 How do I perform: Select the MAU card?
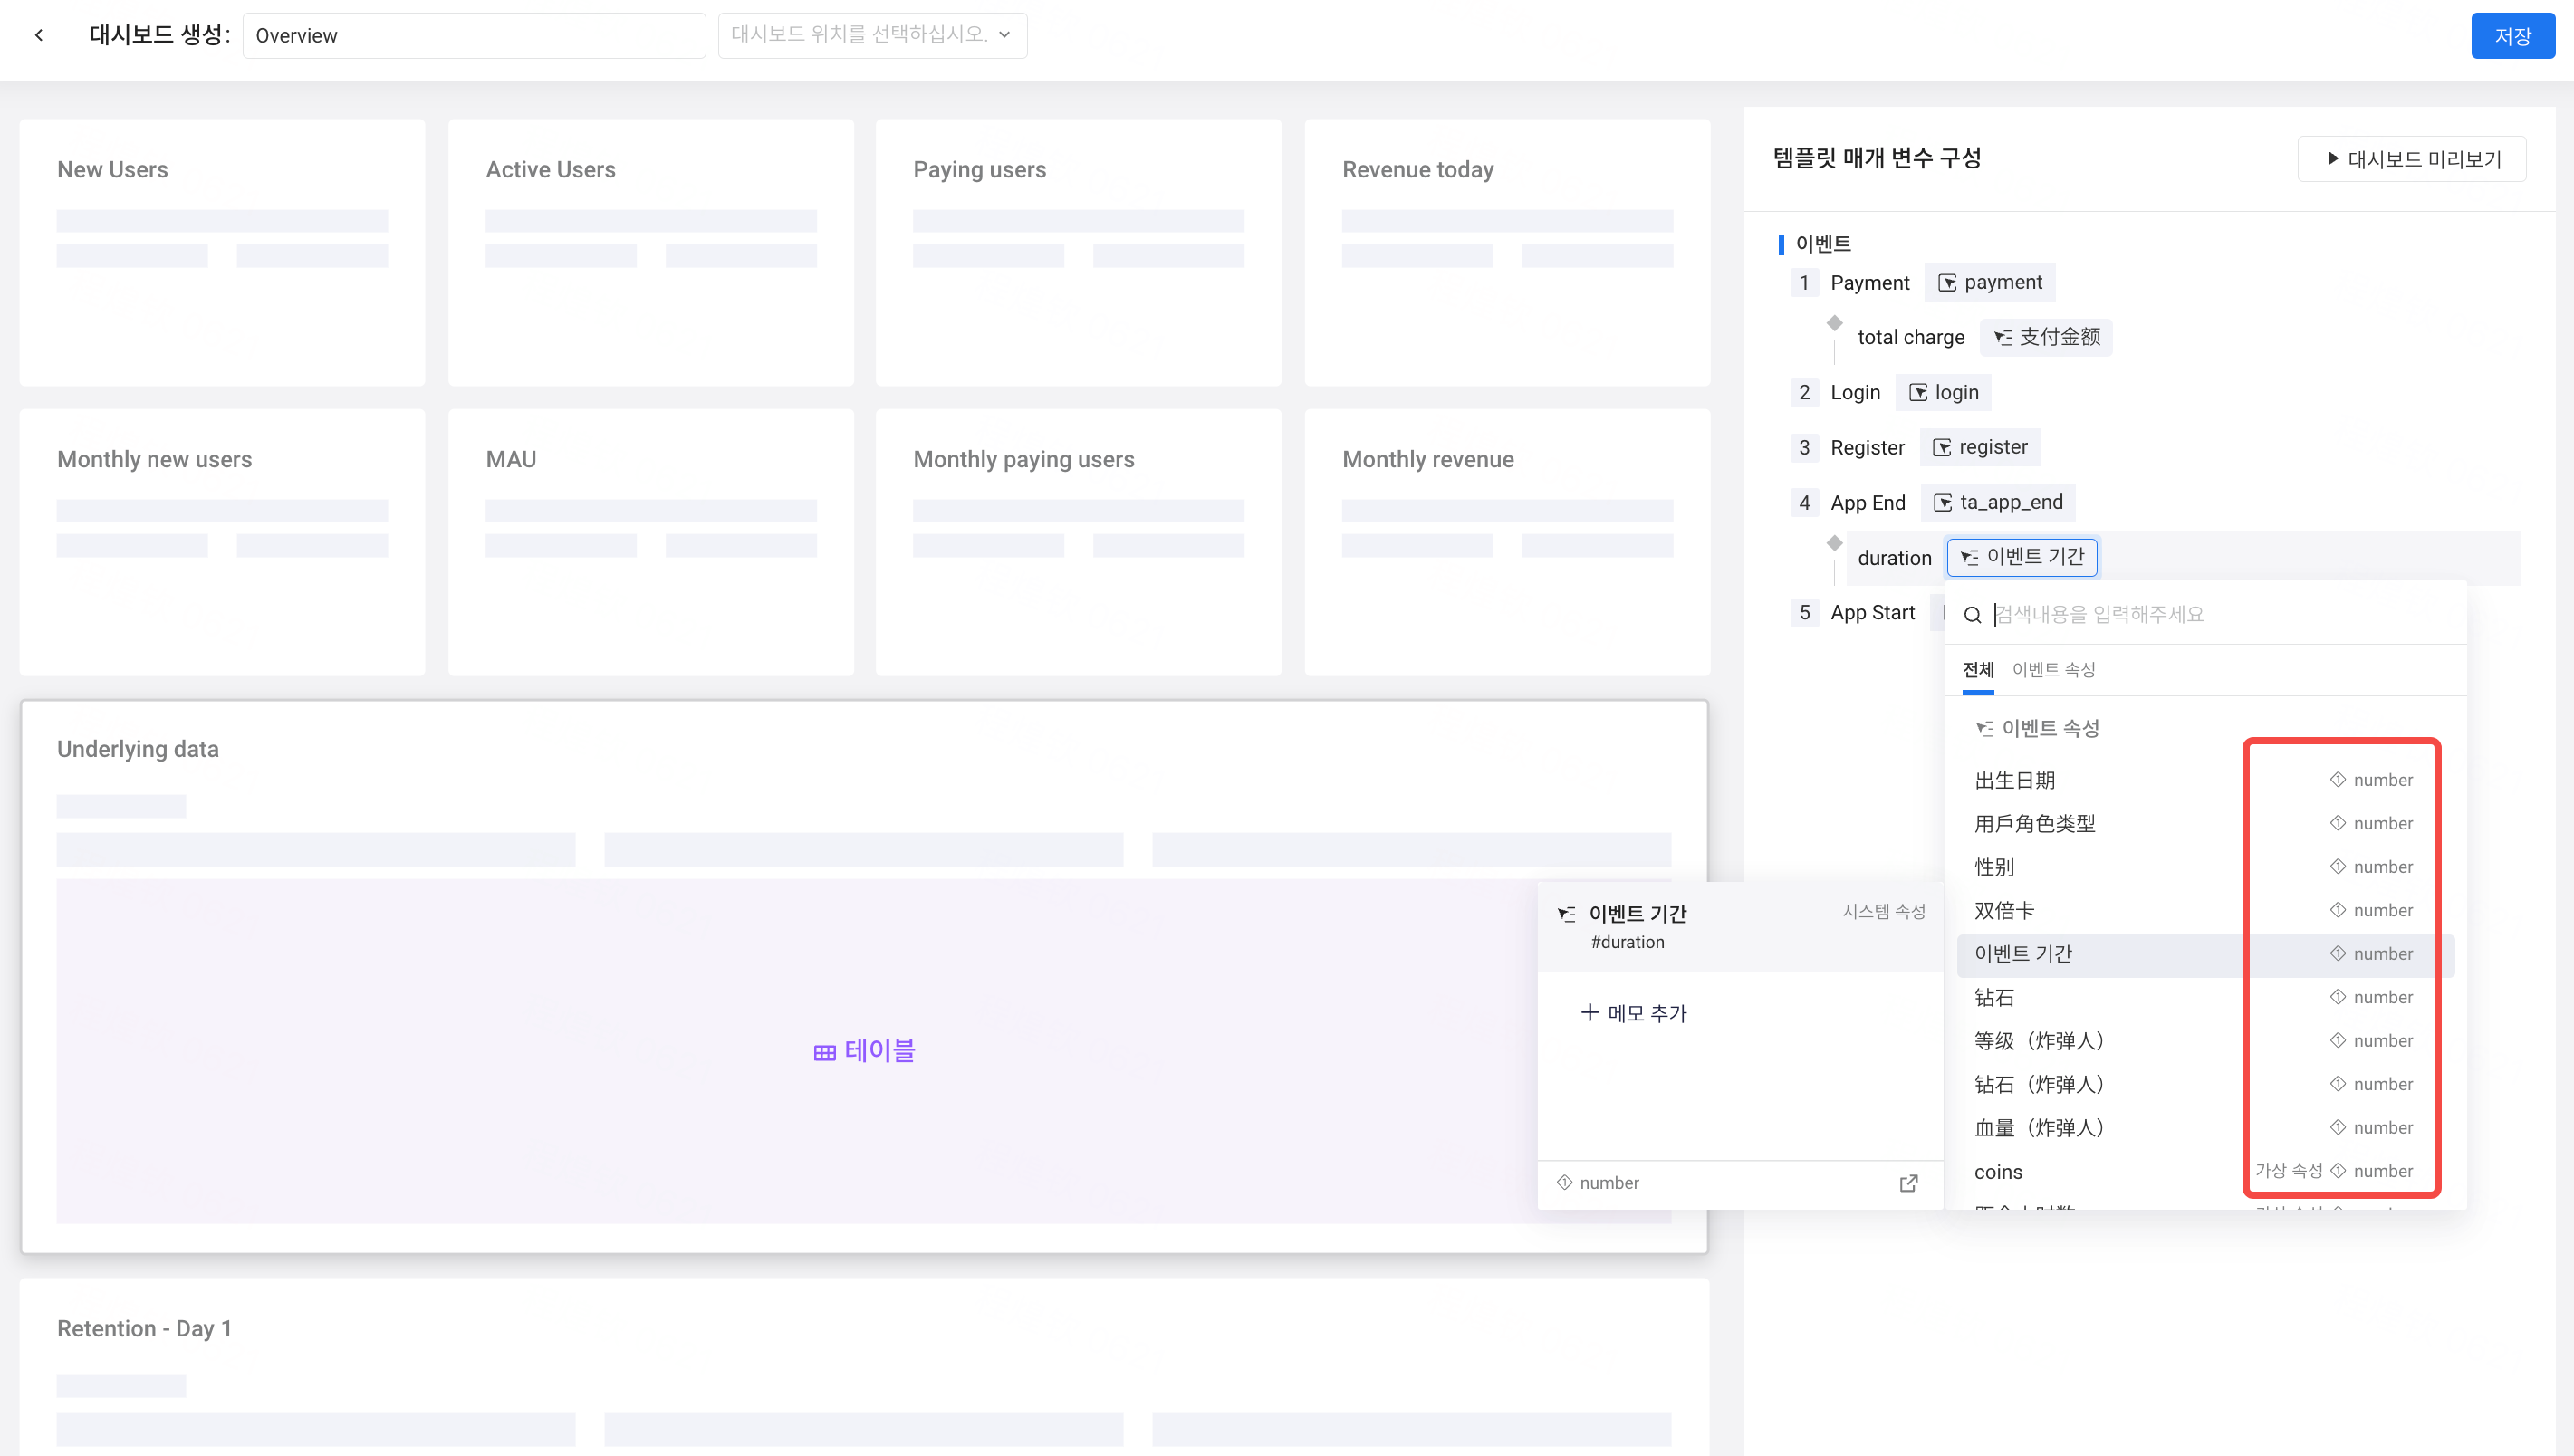651,542
